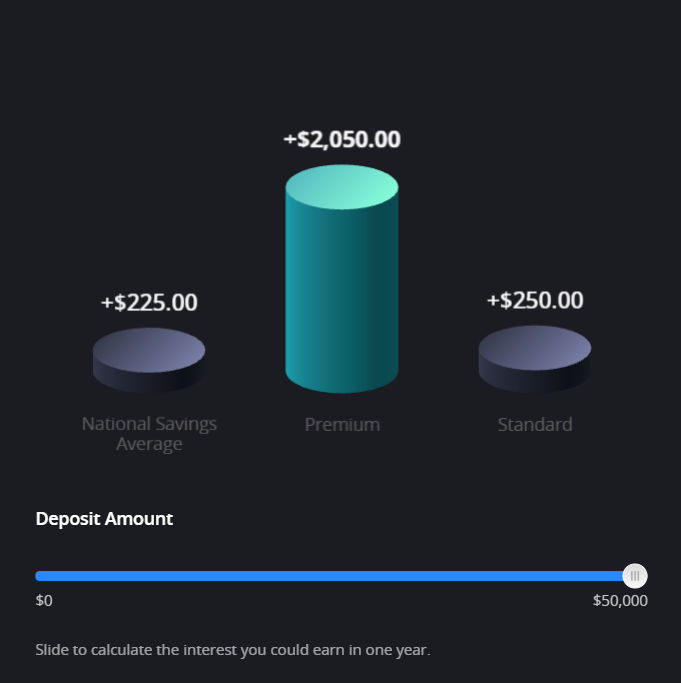Click the $0 minimum deposit label
The image size is (681, 683).
pos(44,601)
